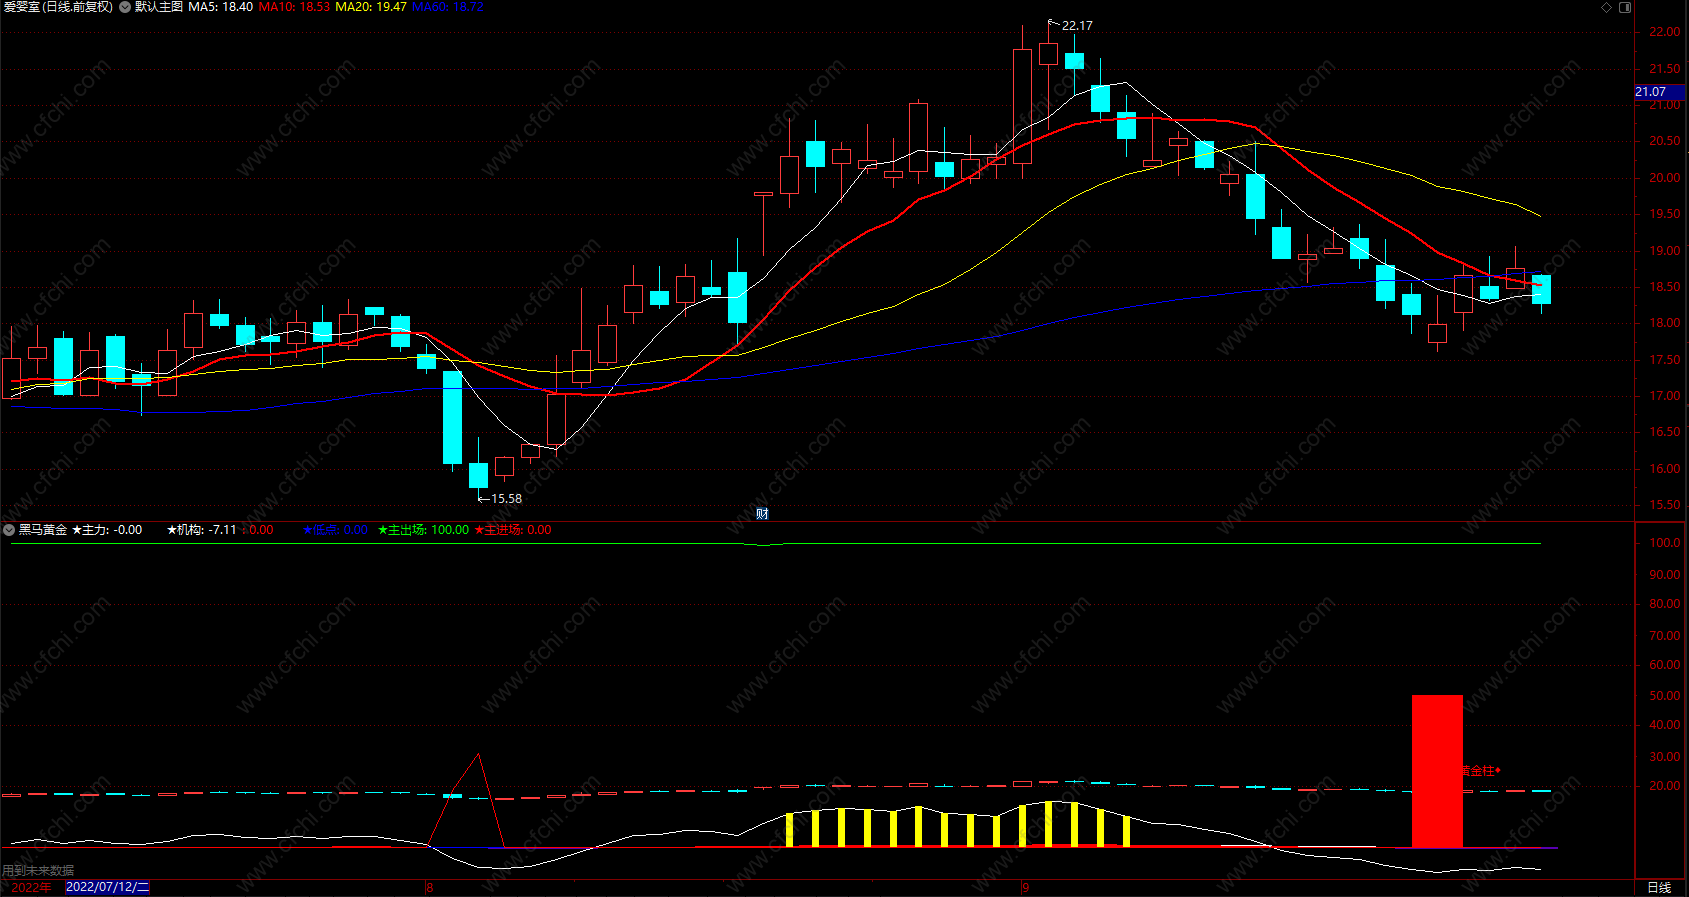Click month marker 8 on time axis

point(430,887)
